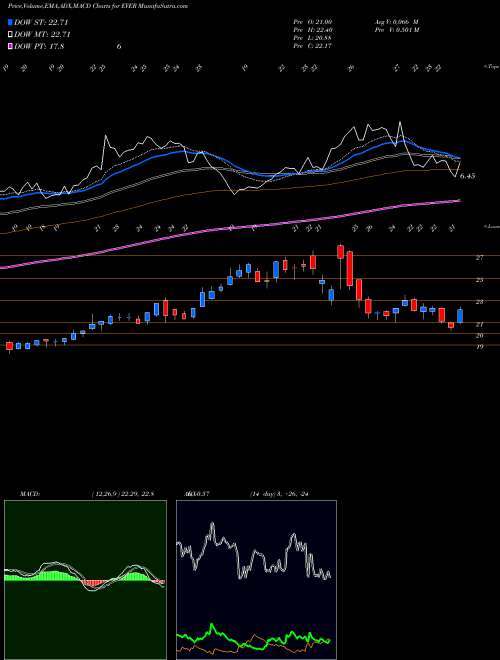The height and width of the screenshot is (660, 500).
Task: Click the 6.45 label beside the moving averages
Action: click(467, 176)
